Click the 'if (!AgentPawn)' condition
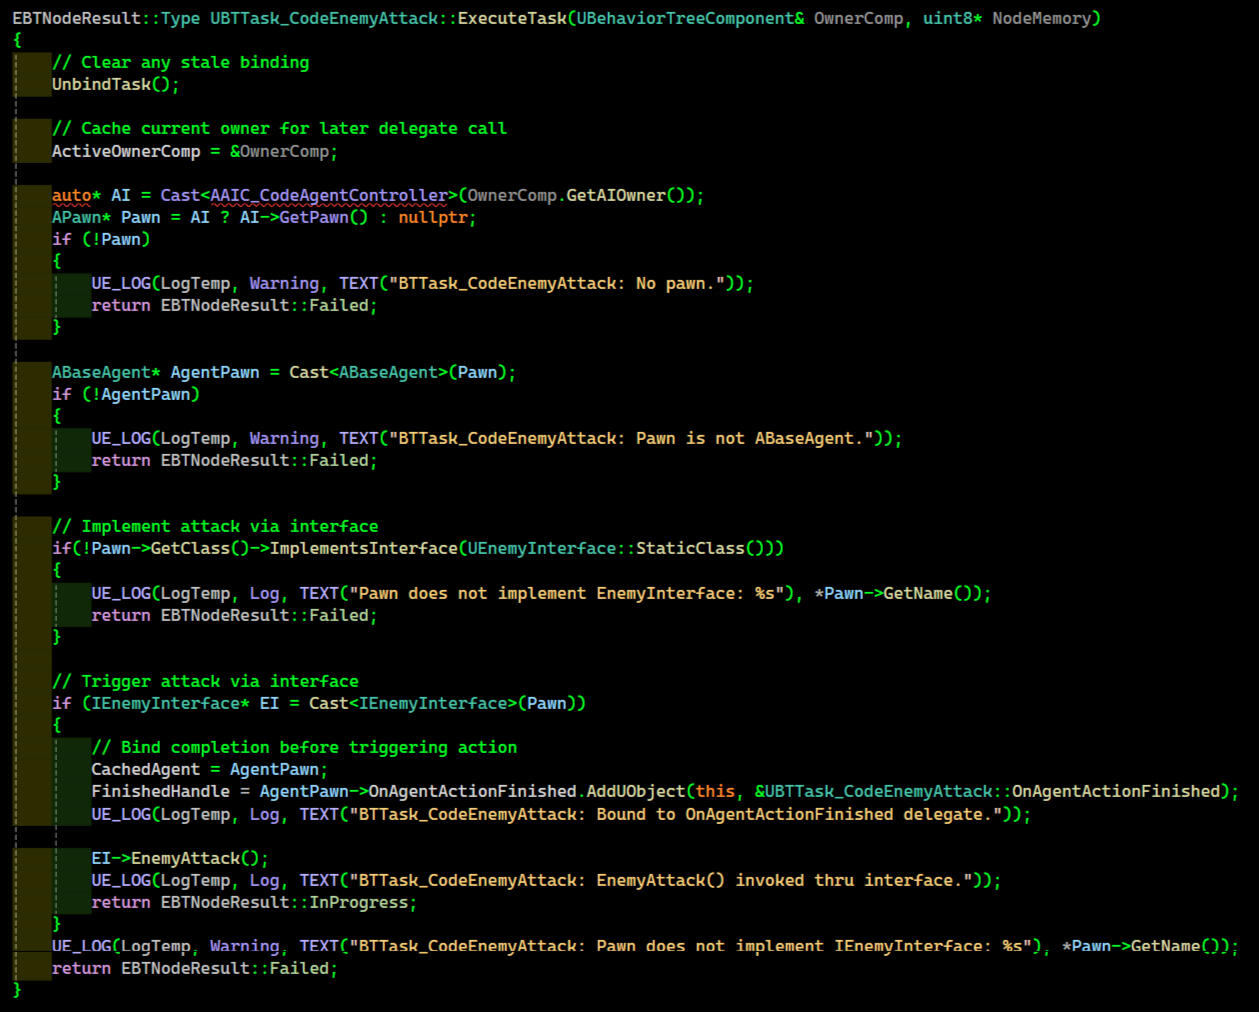Image resolution: width=1259 pixels, height=1012 pixels. point(126,394)
